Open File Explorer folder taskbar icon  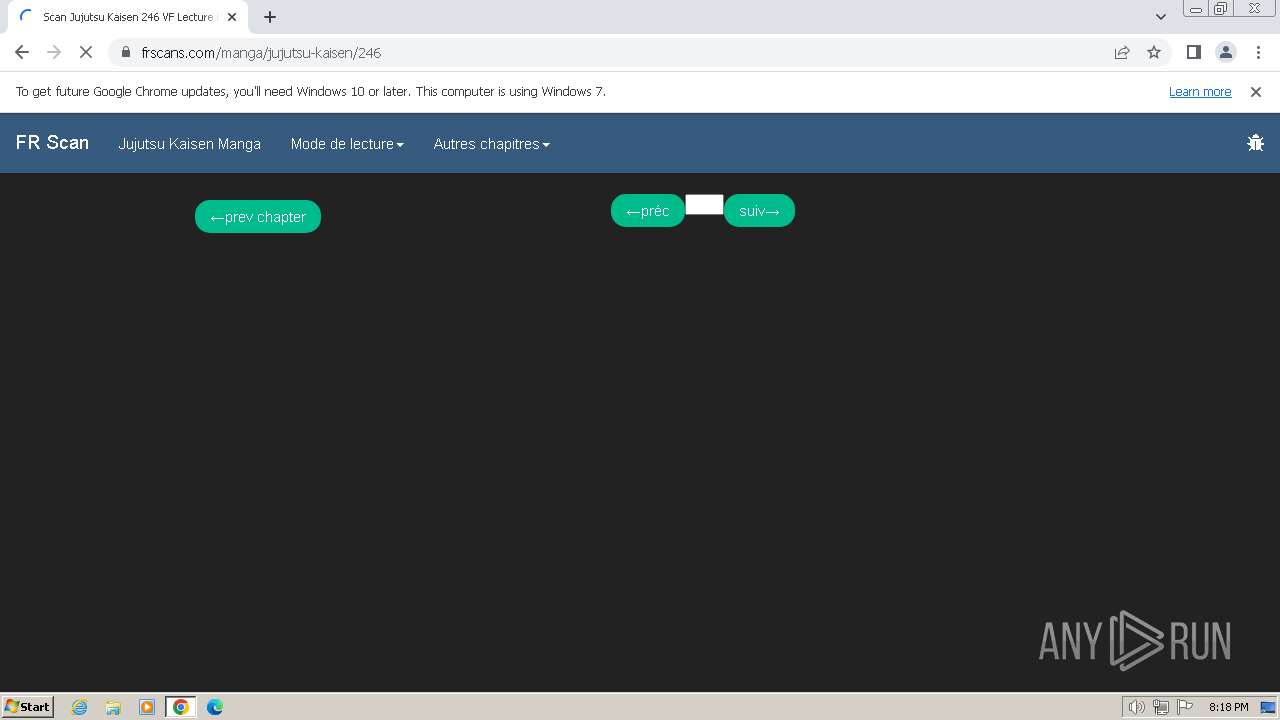(113, 707)
